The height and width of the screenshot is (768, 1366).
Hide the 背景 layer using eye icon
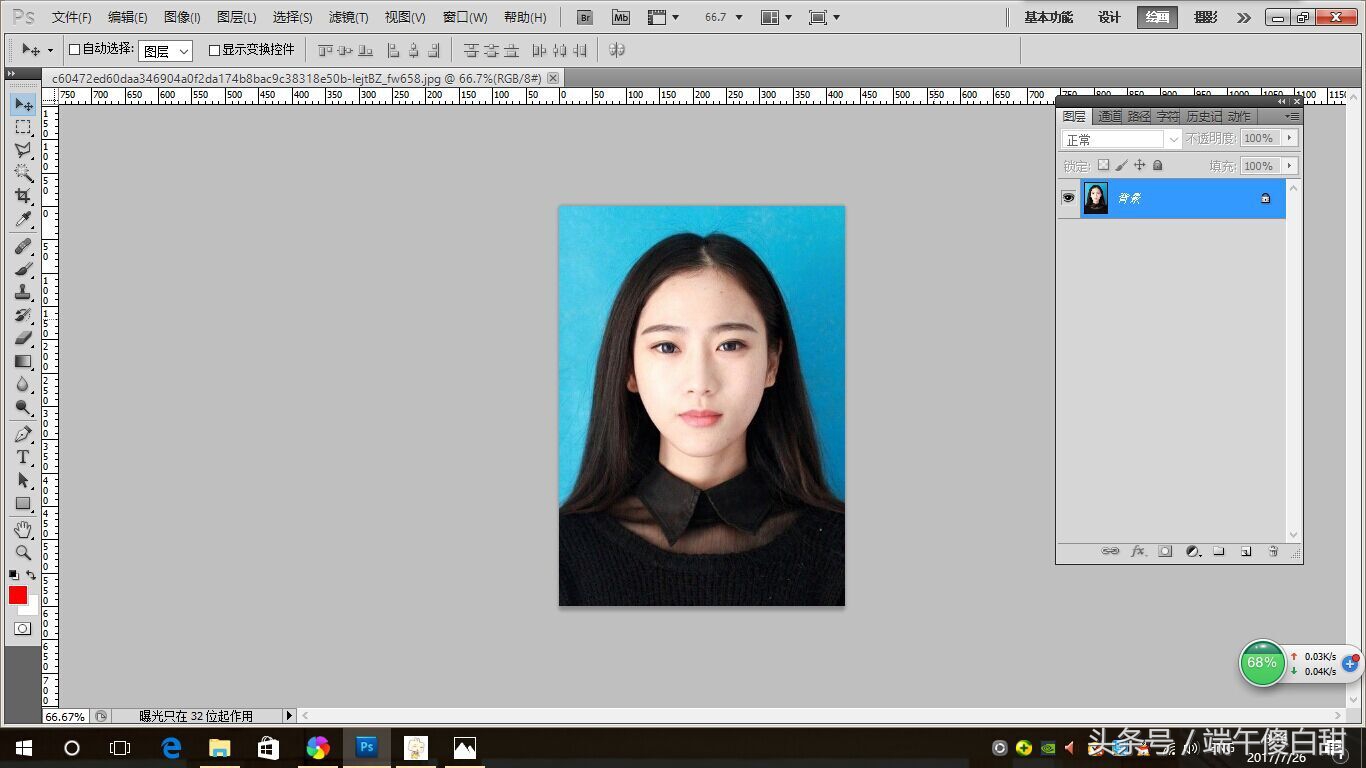point(1068,198)
